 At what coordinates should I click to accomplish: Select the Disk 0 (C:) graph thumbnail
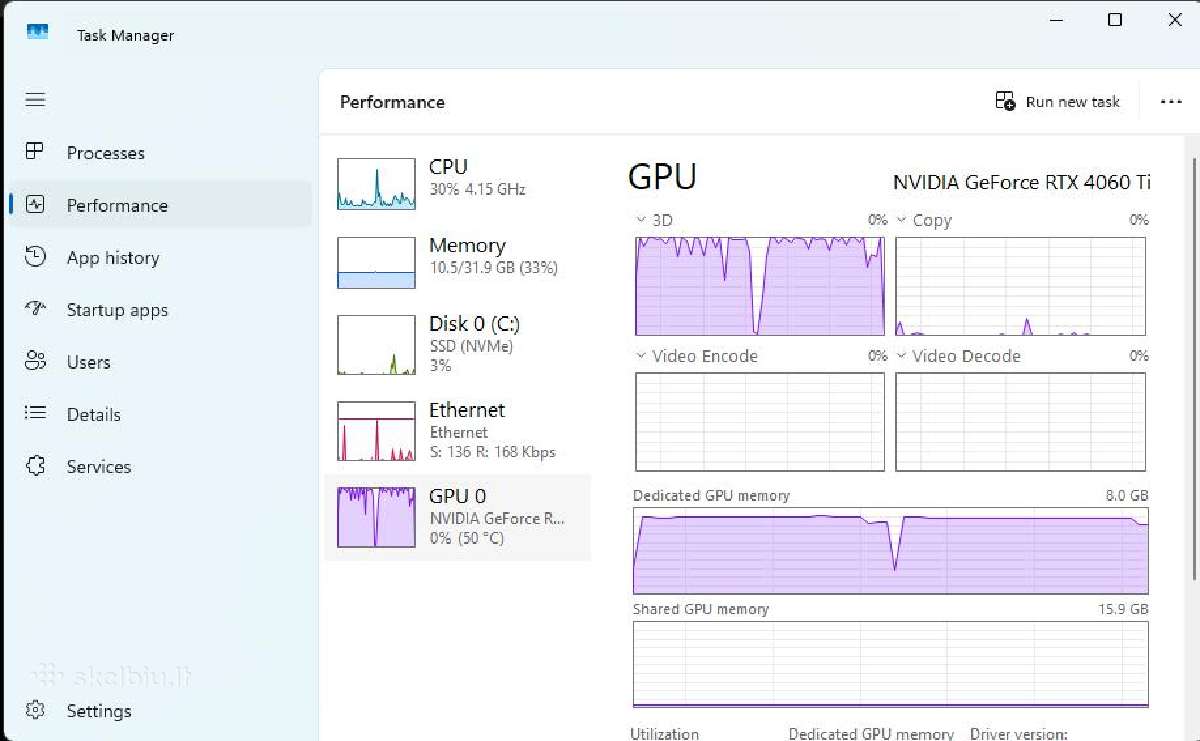tap(377, 345)
